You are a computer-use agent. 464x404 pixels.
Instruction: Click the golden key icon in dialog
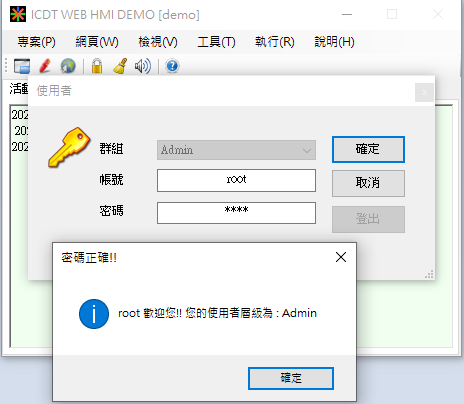[69, 147]
